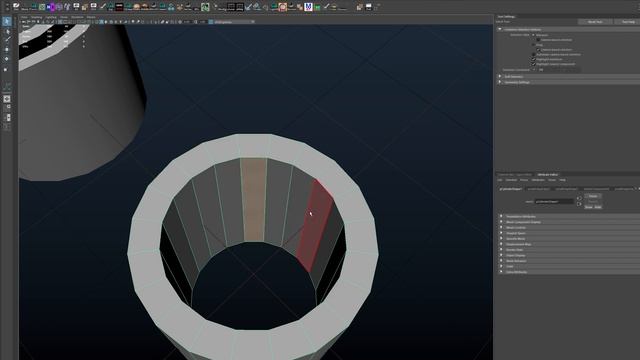
Task: Click the Presets button
Action: pyautogui.click(x=593, y=202)
